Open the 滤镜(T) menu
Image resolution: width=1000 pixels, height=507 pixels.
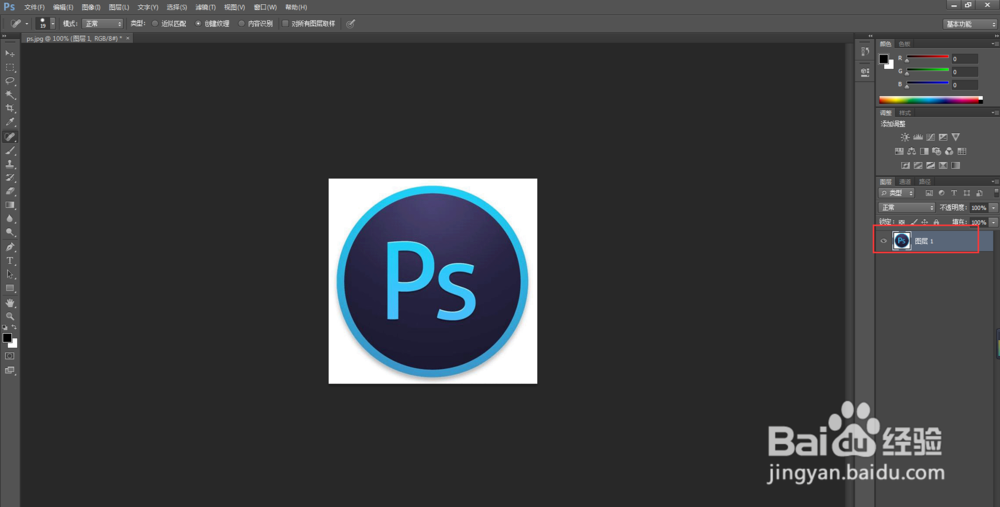(x=205, y=7)
